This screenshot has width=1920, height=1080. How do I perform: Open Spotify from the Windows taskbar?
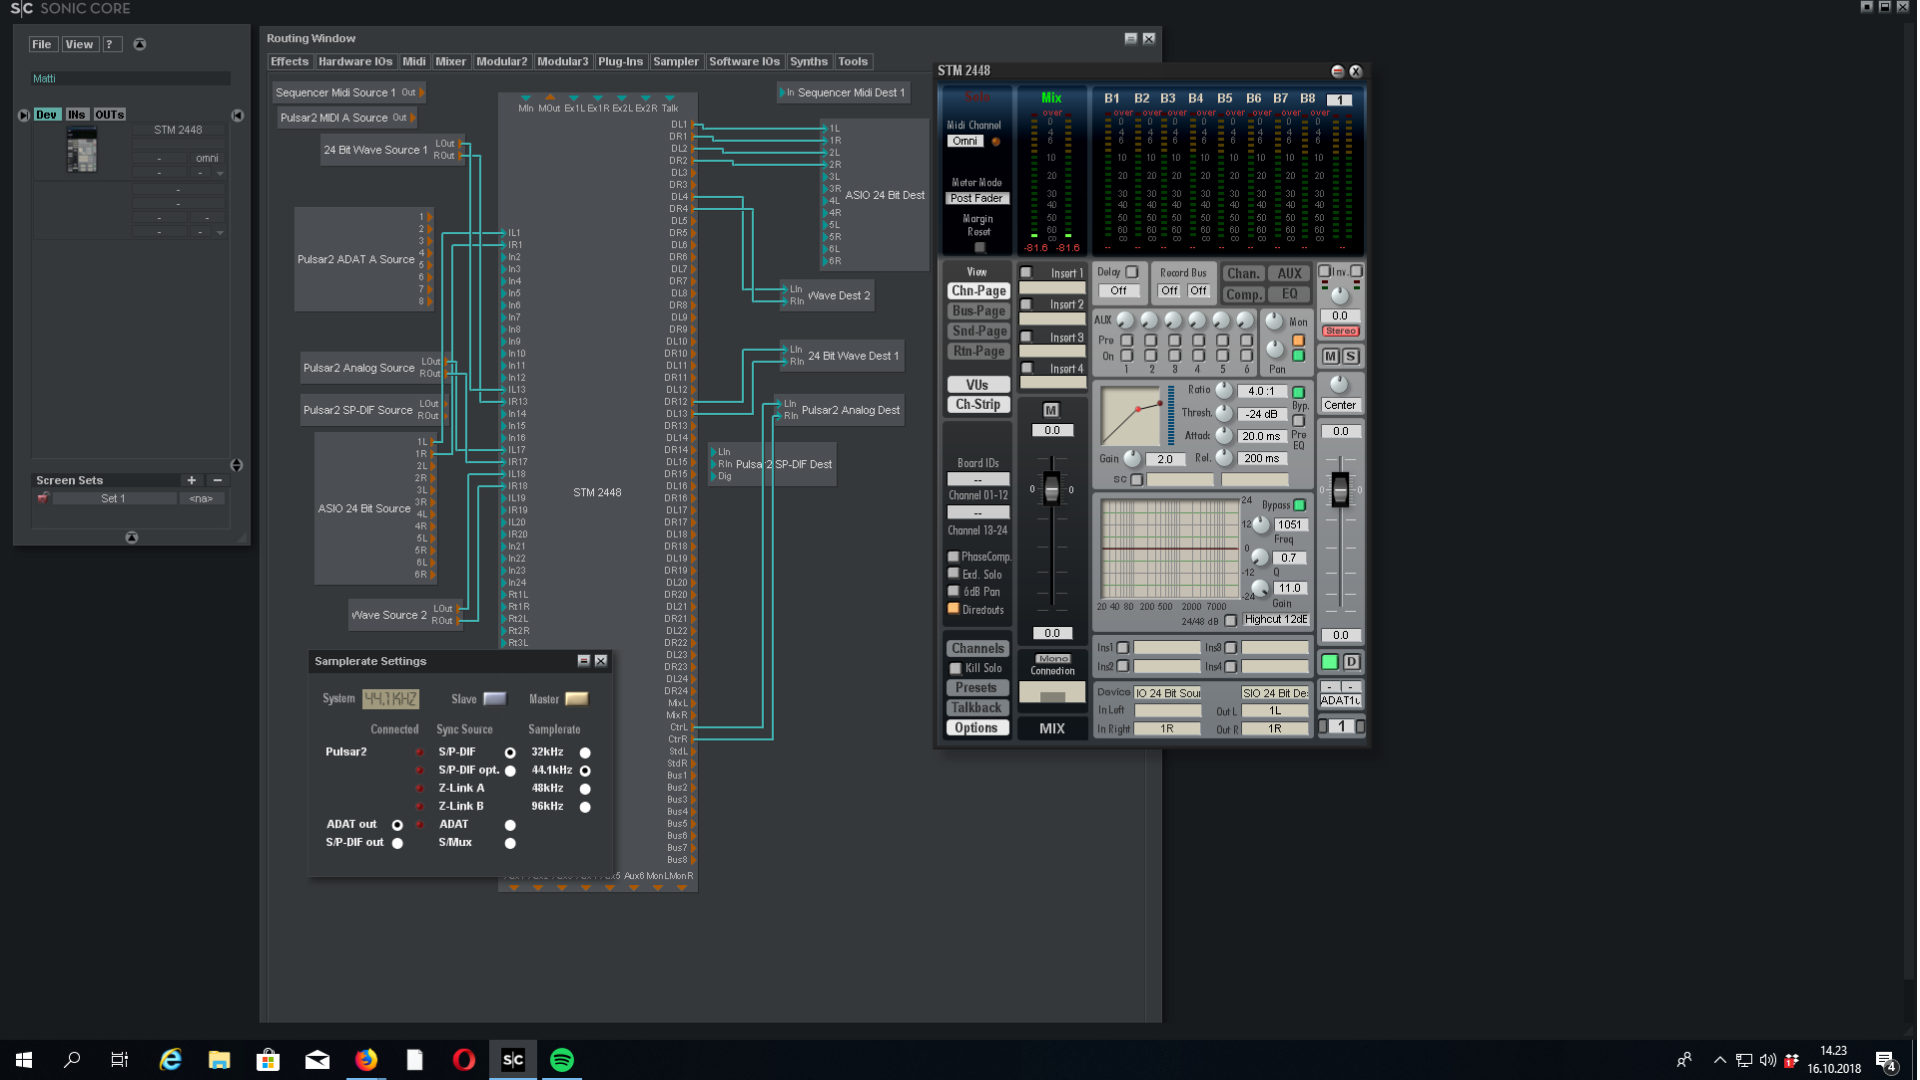pos(562,1059)
